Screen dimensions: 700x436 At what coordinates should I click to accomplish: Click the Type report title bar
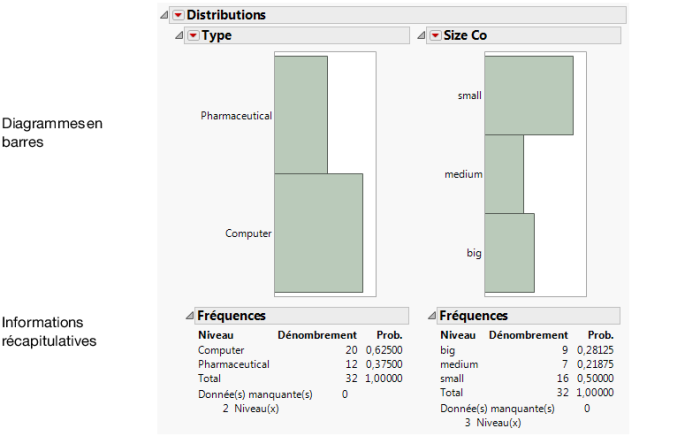click(x=300, y=36)
